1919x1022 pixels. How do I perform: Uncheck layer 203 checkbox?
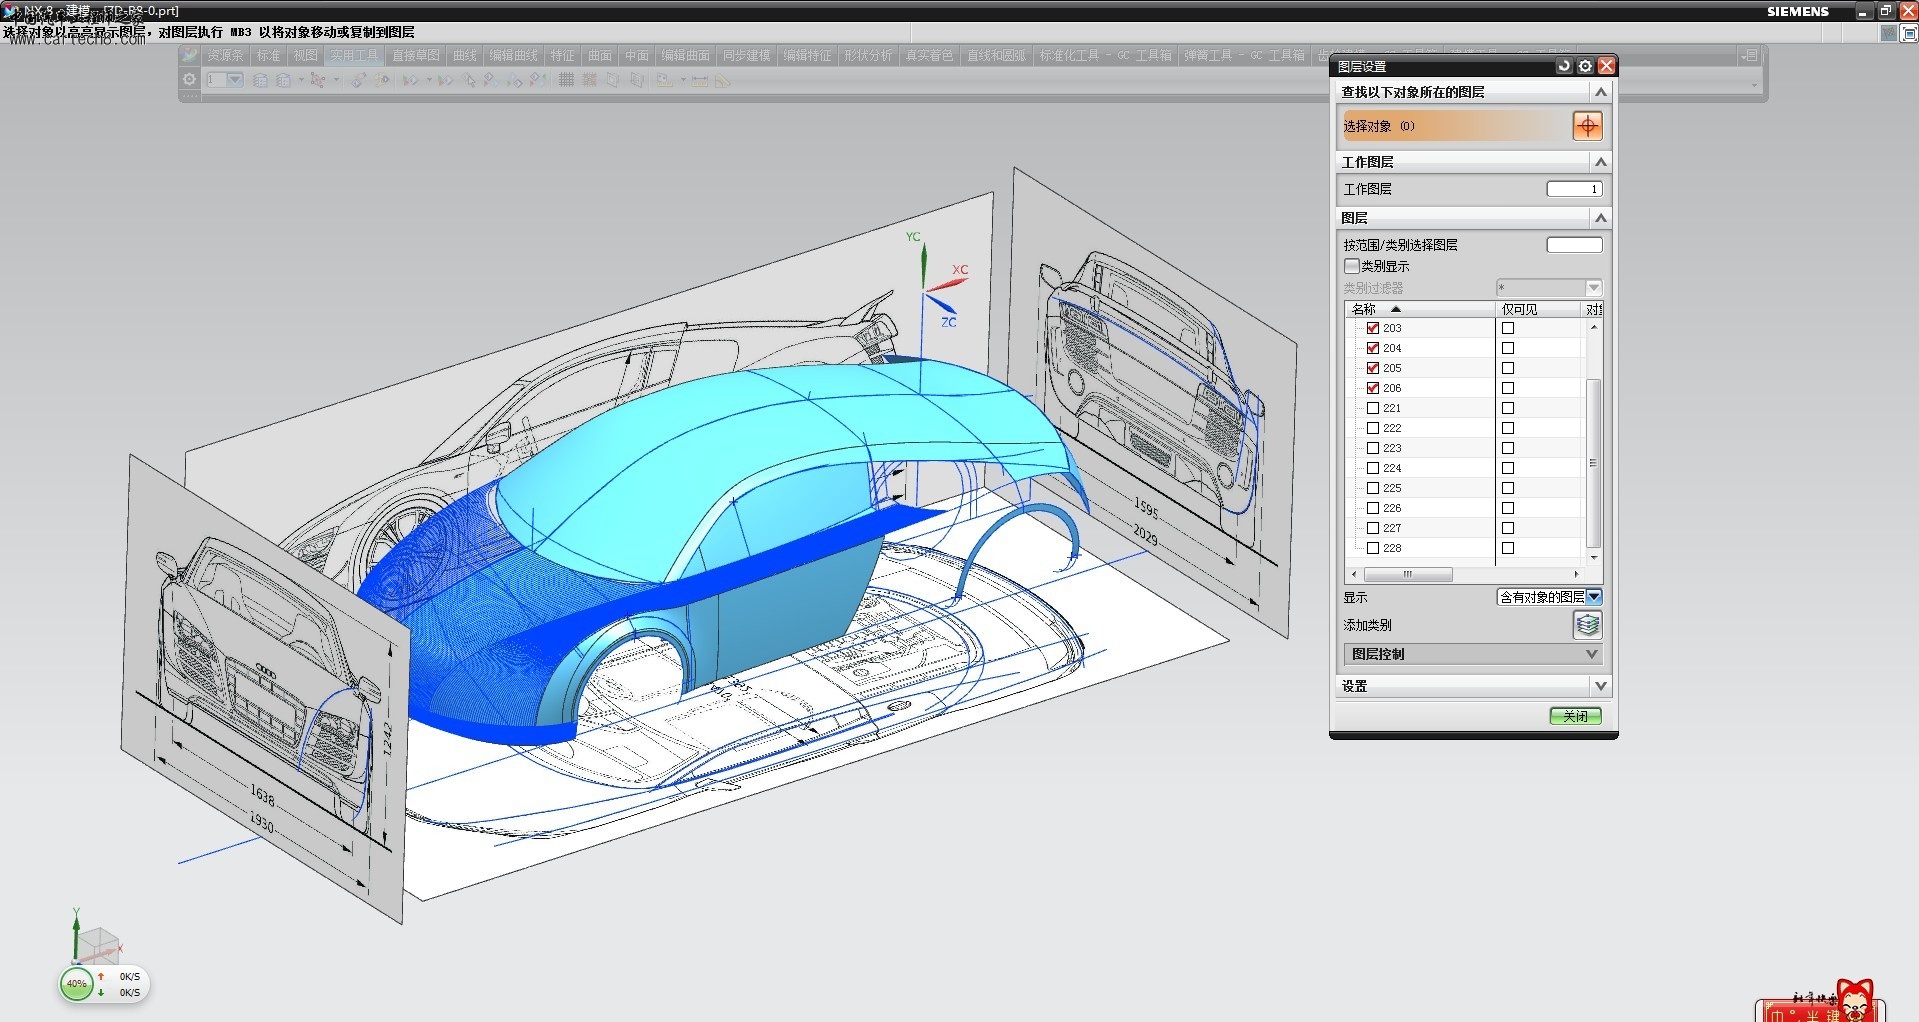[1373, 328]
